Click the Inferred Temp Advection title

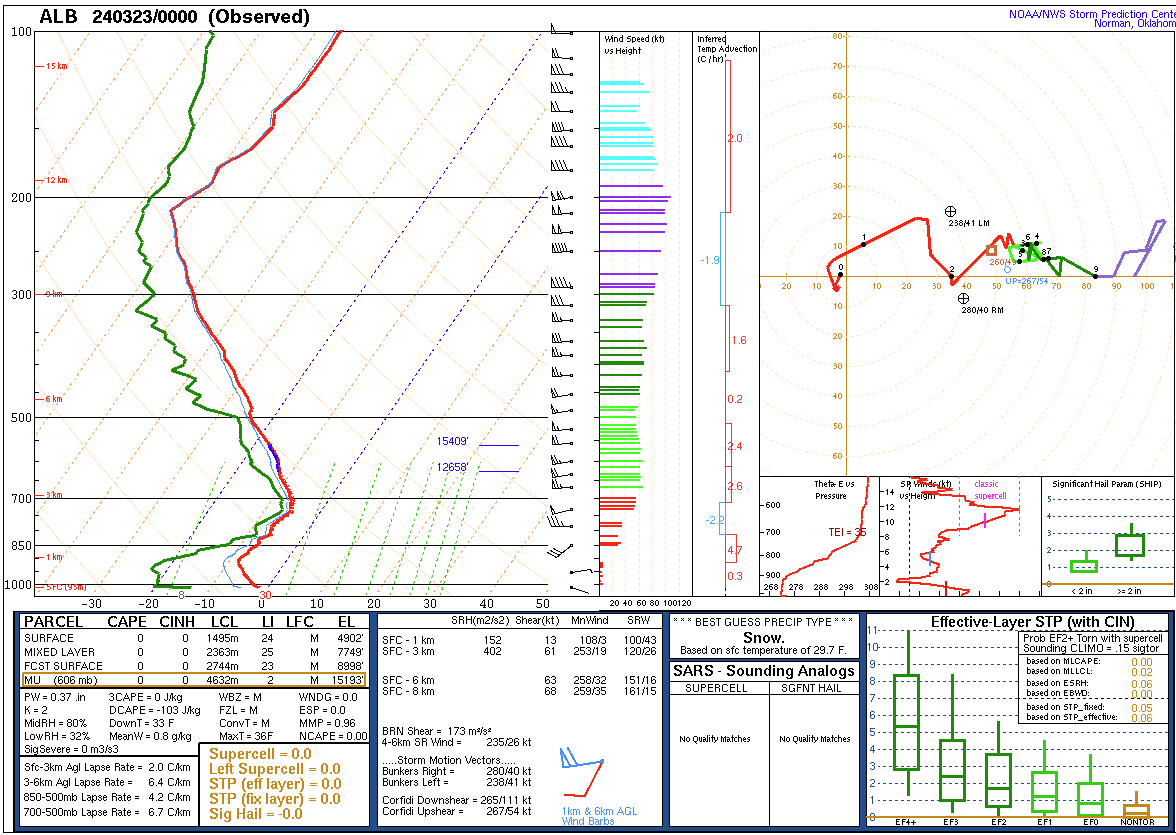[727, 49]
